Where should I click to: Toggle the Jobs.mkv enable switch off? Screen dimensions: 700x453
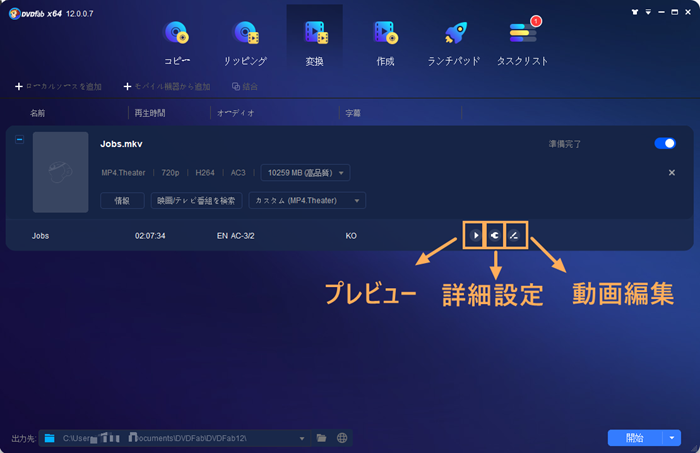tap(664, 144)
